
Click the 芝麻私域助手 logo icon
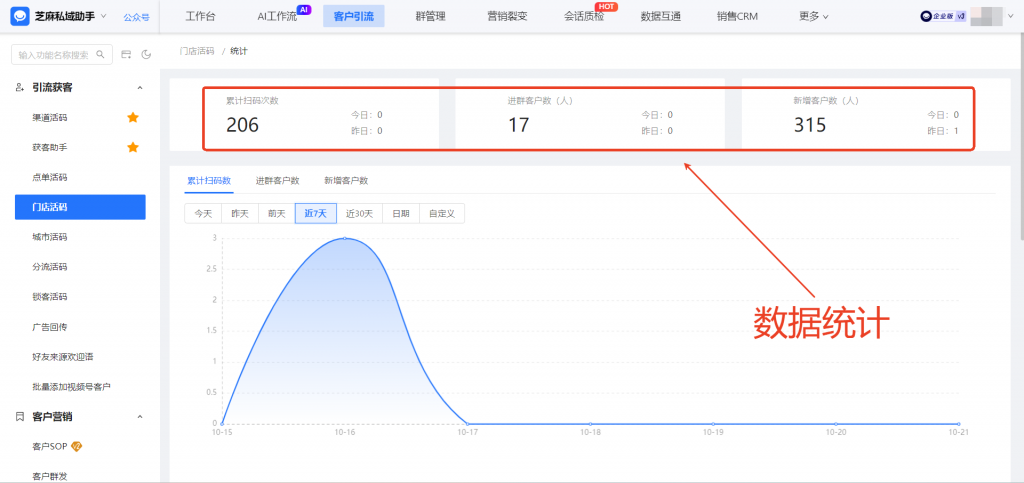pyautogui.click(x=19, y=16)
